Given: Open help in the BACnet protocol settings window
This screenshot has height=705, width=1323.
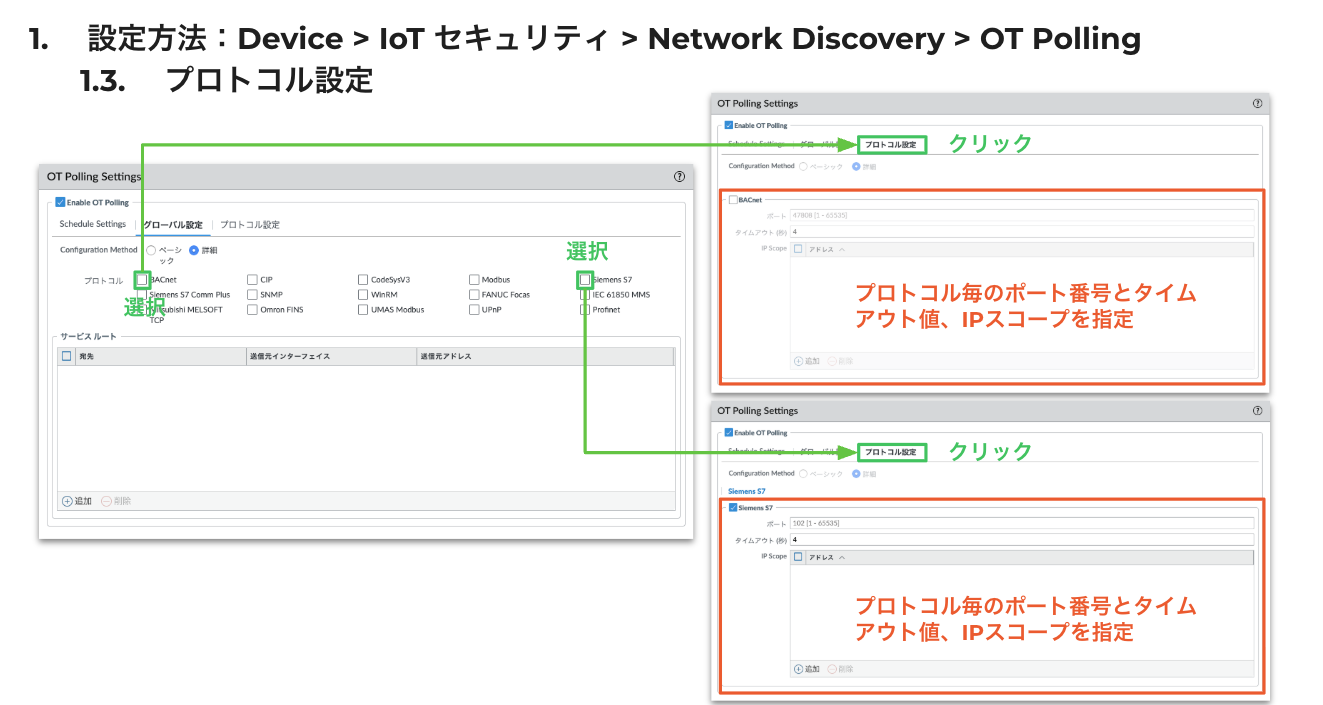Looking at the screenshot, I should (x=1257, y=103).
